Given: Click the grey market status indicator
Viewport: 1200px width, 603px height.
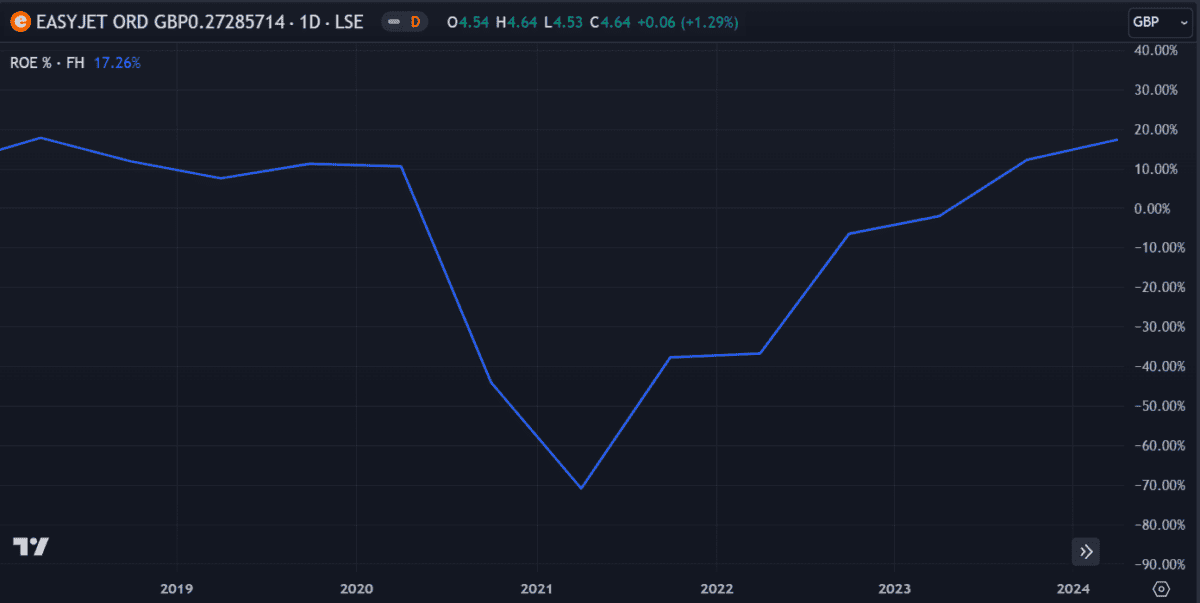Looking at the screenshot, I should click(394, 21).
